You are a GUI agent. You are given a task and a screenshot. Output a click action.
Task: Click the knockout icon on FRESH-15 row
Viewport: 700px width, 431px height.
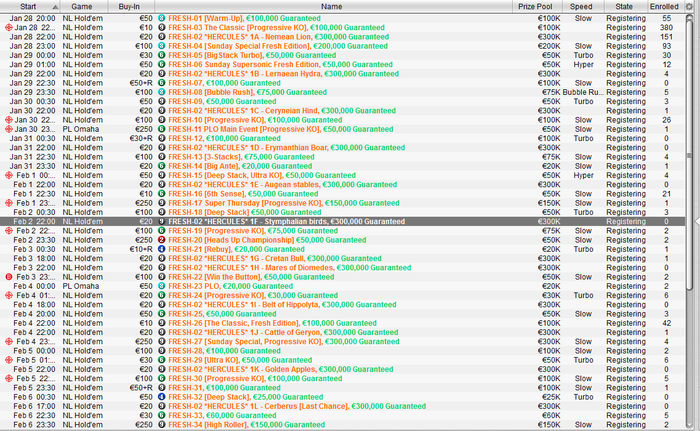click(x=8, y=175)
